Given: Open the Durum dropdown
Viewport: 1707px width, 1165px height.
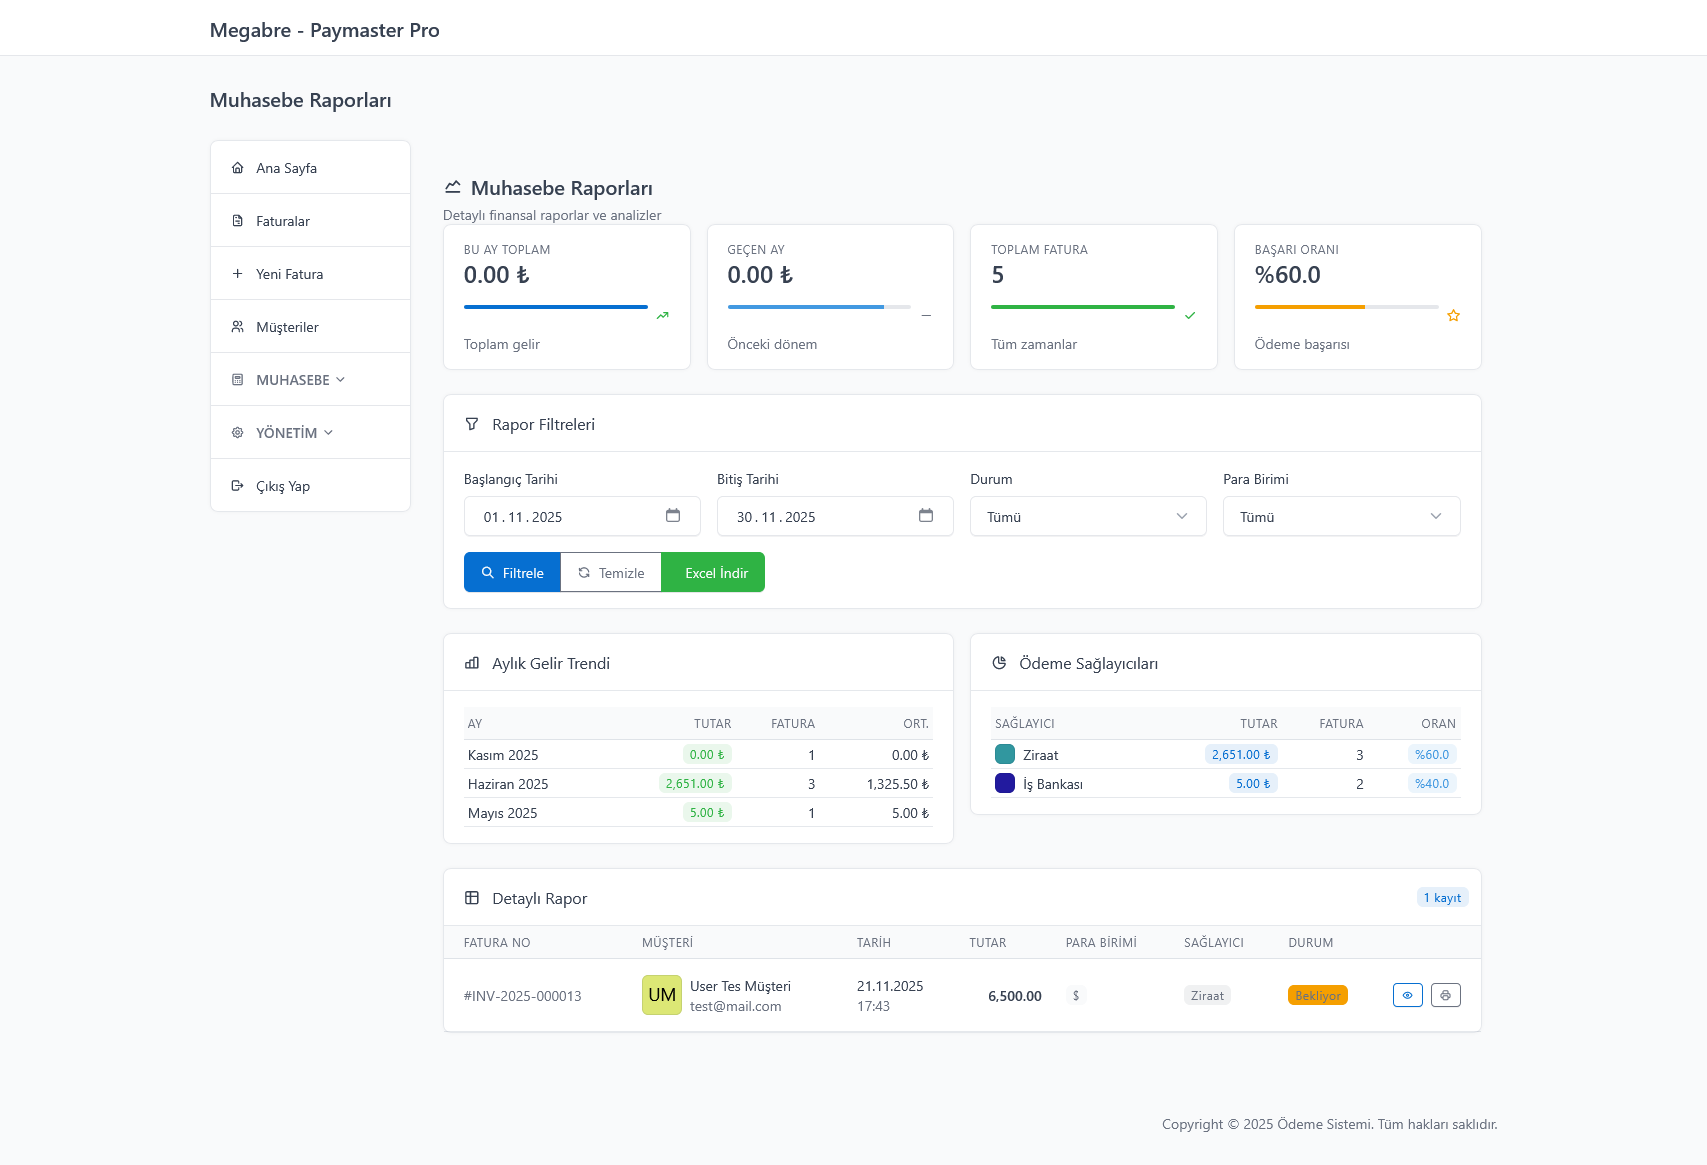Looking at the screenshot, I should pos(1087,517).
